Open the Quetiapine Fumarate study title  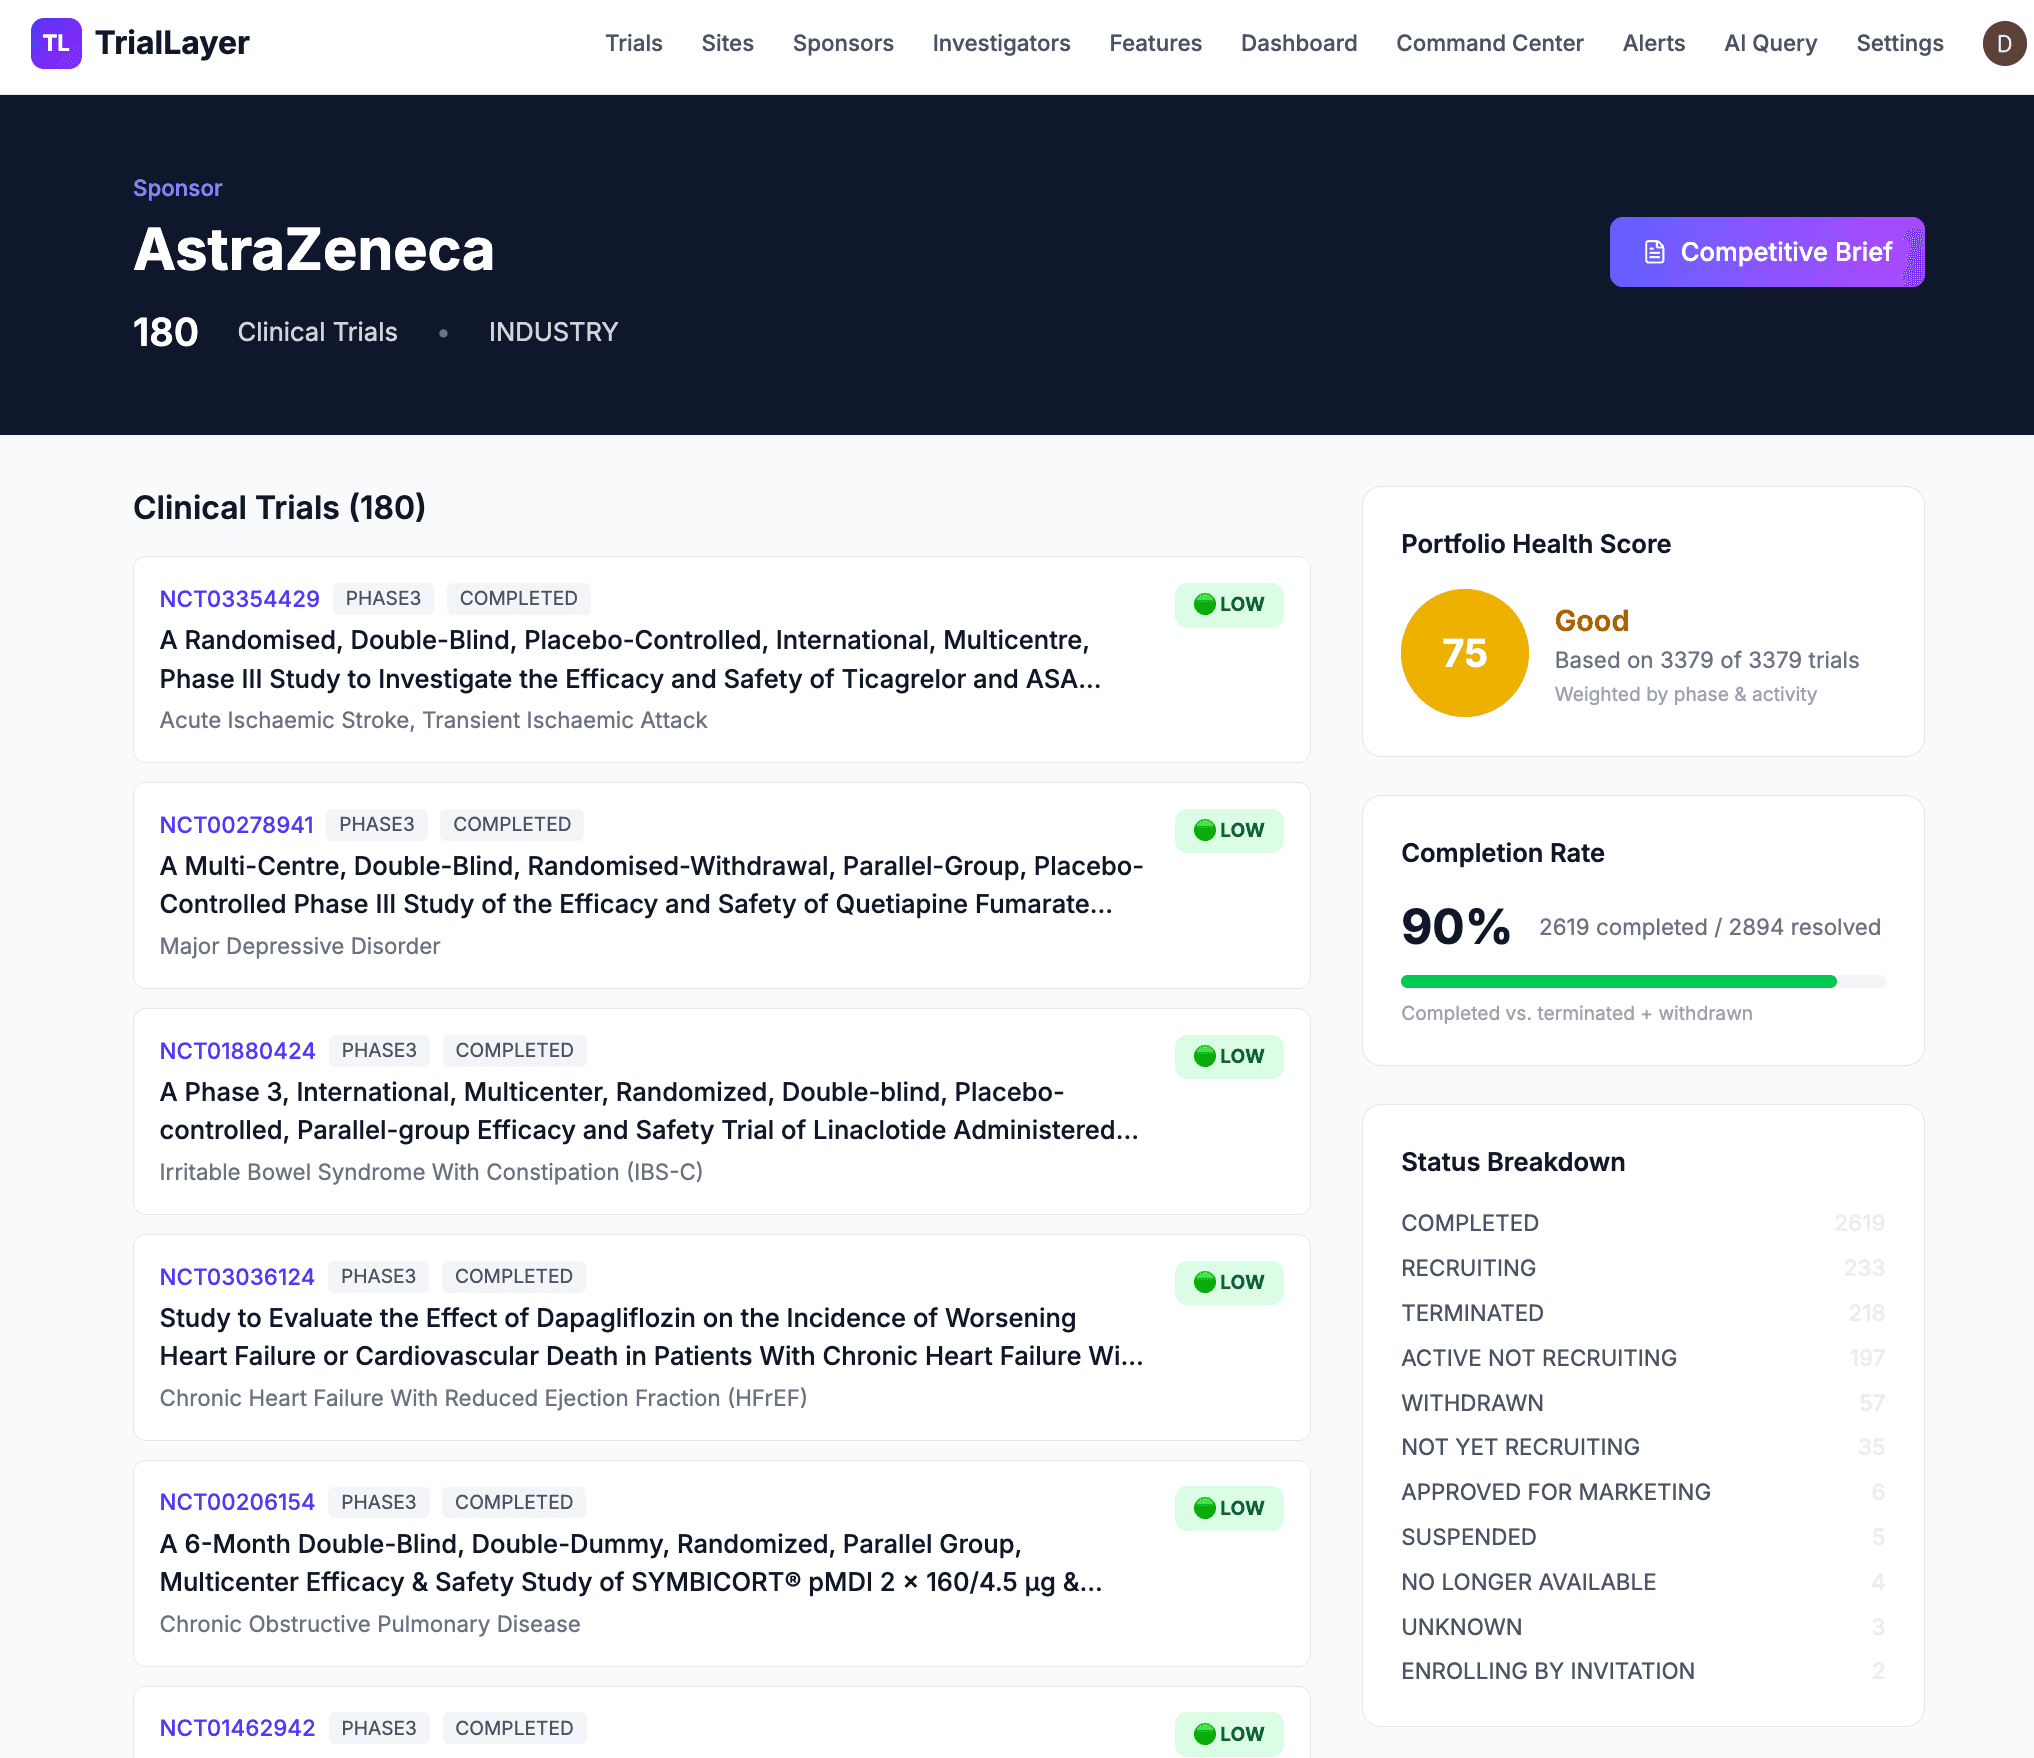(651, 885)
